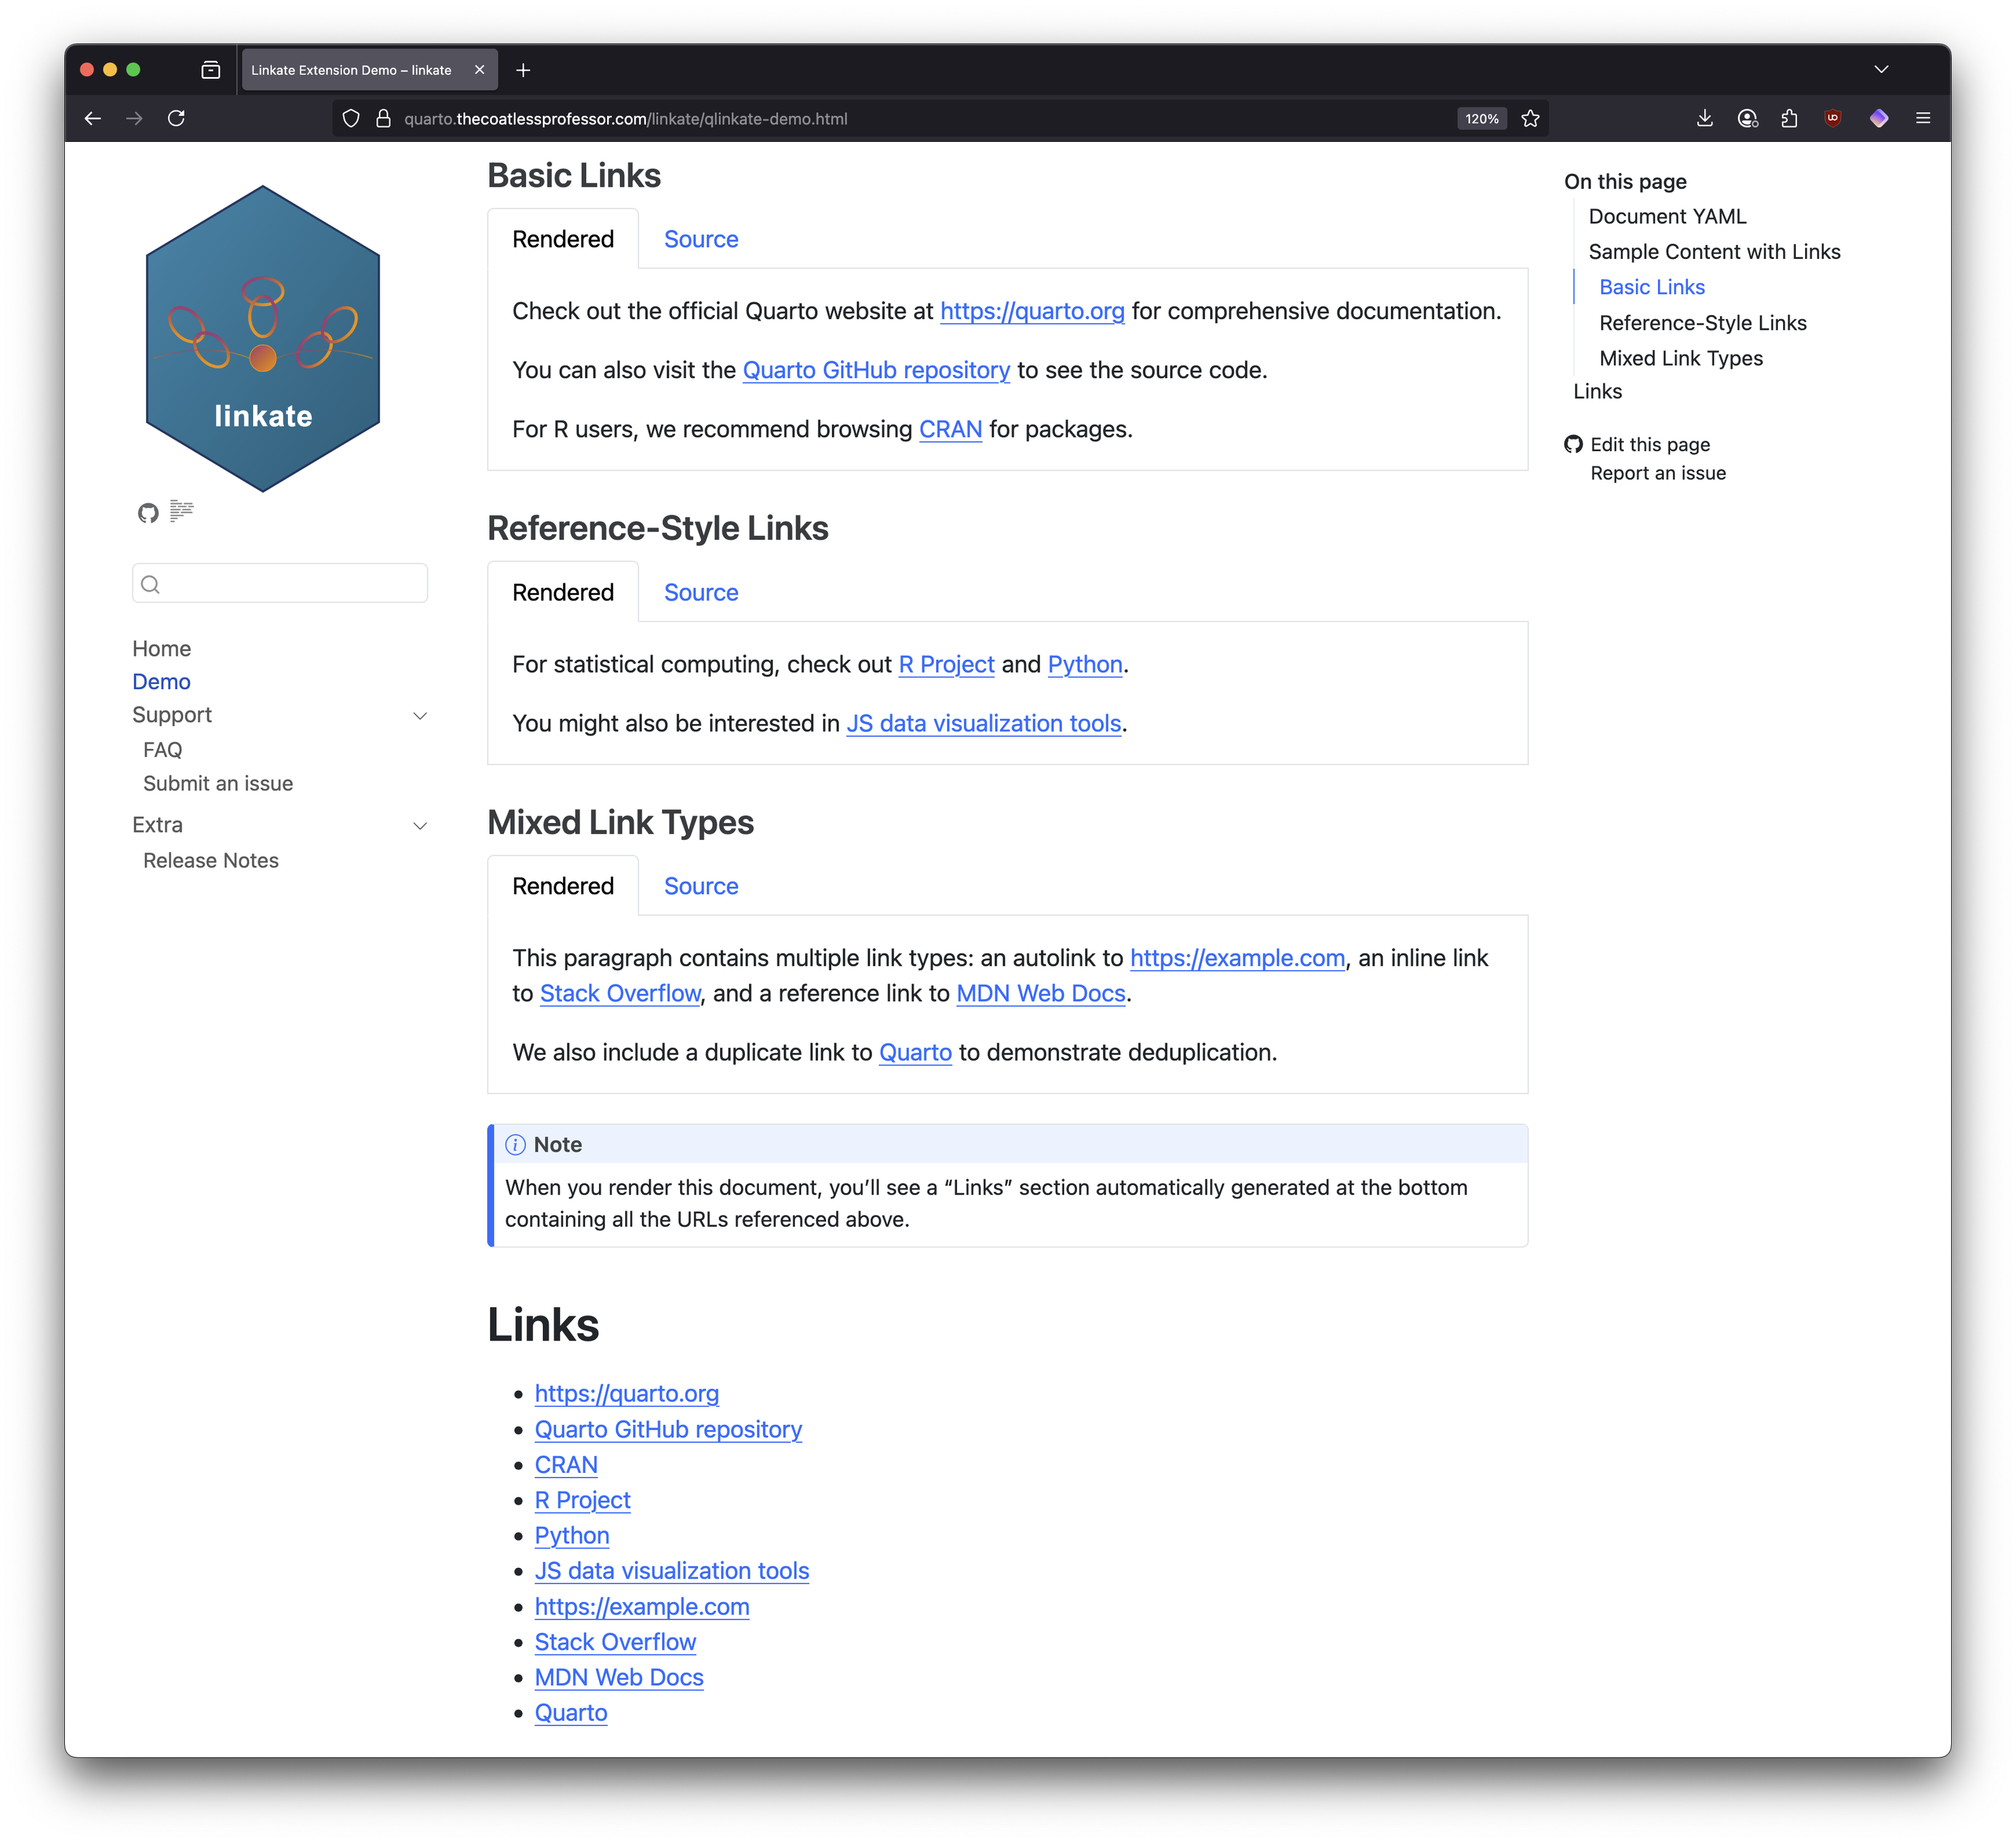Open Python link in Reference-Style paragraph
2016x1843 pixels.
tap(1085, 664)
